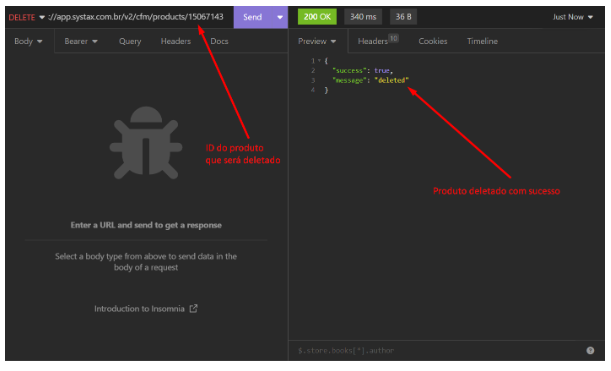Switch to the request Headers tab
The height and width of the screenshot is (371, 611).
click(x=176, y=41)
